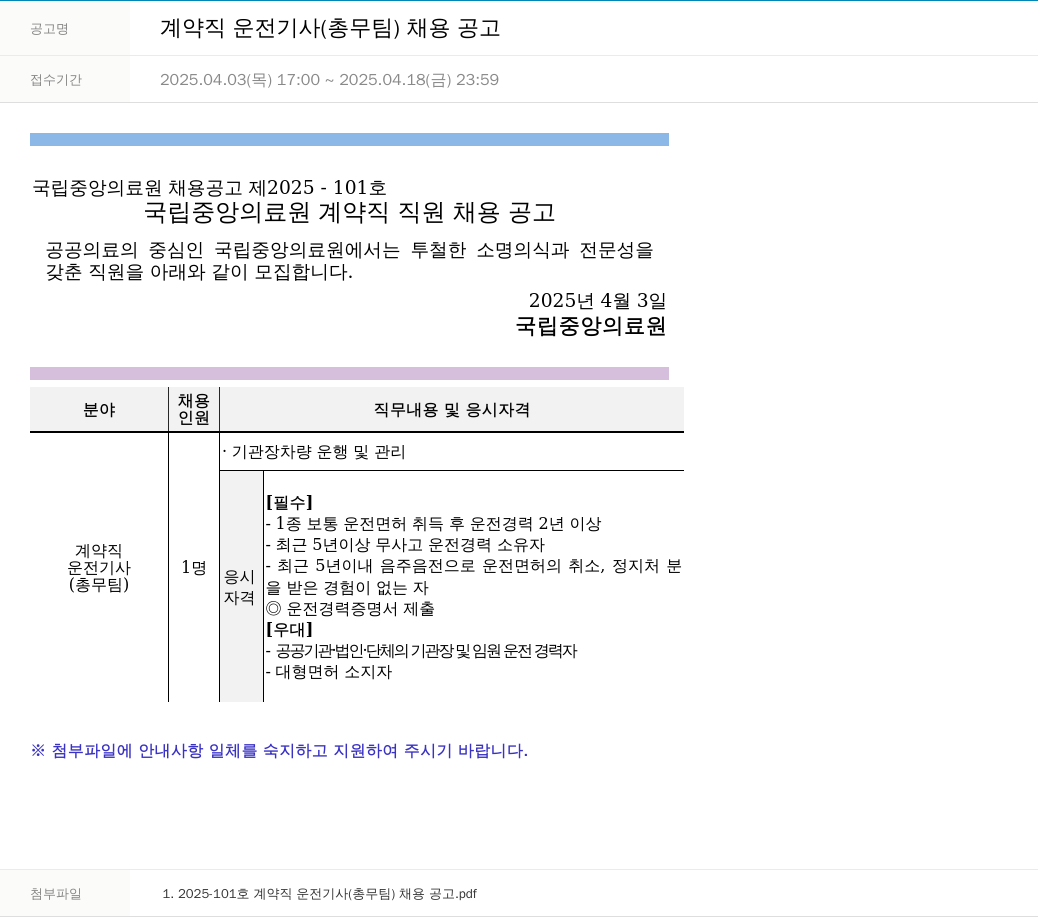
Task: Click the '첨부파일' label
Action: [56, 894]
